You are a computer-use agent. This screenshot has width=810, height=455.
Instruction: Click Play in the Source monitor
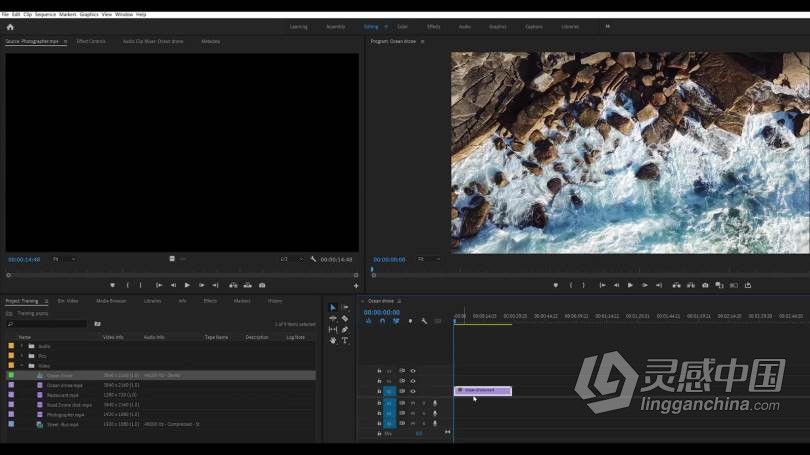click(187, 285)
